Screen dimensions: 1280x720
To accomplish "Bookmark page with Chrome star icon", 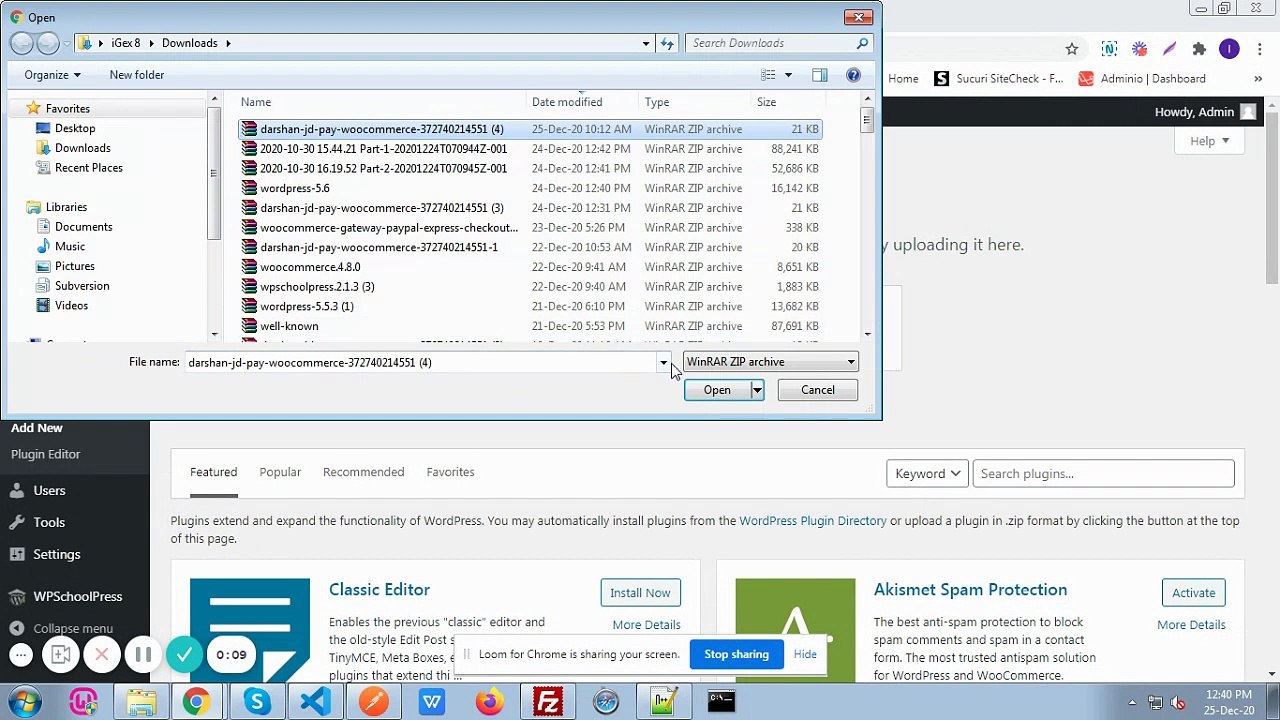I will tap(1072, 49).
